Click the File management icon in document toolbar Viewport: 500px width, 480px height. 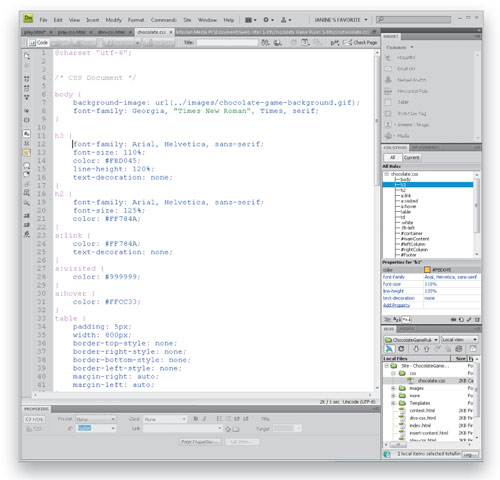tap(265, 43)
